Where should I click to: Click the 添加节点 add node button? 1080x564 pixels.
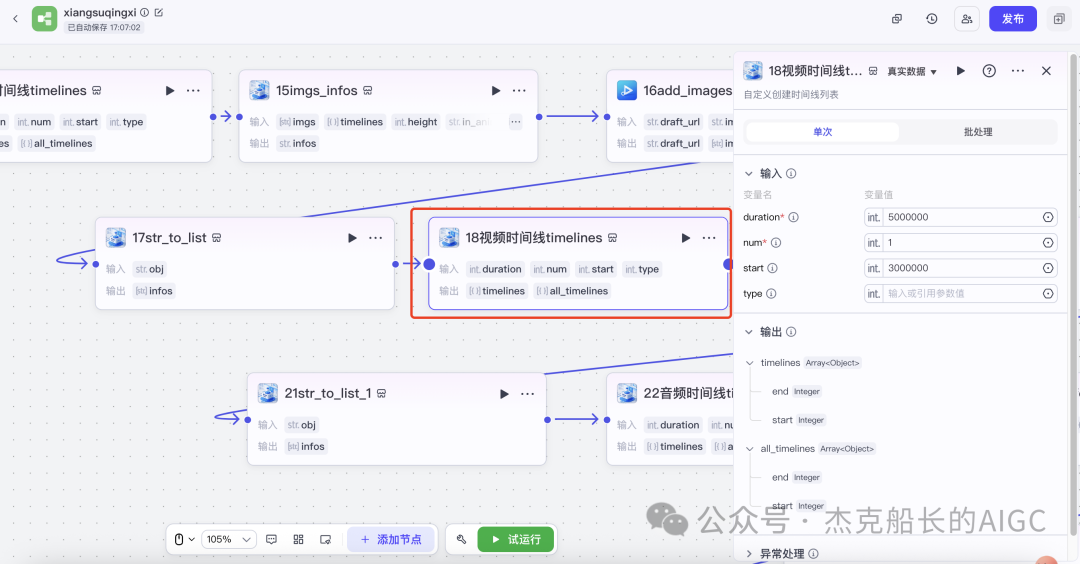[x=391, y=539]
